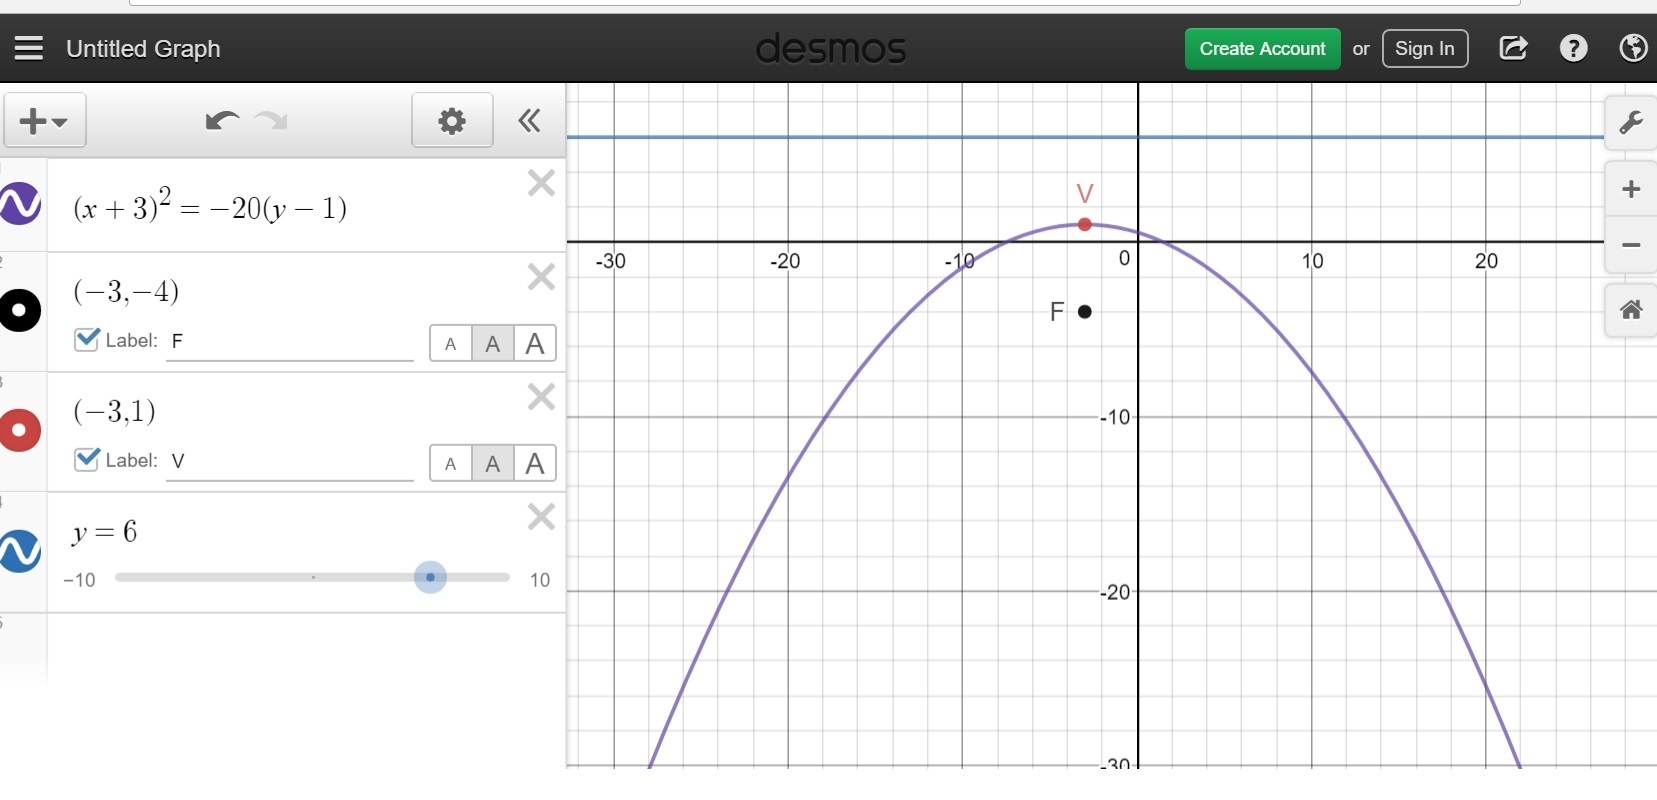Screen dimensions: 1657x800
Task: Click the slider upper bound 10
Action: click(540, 580)
